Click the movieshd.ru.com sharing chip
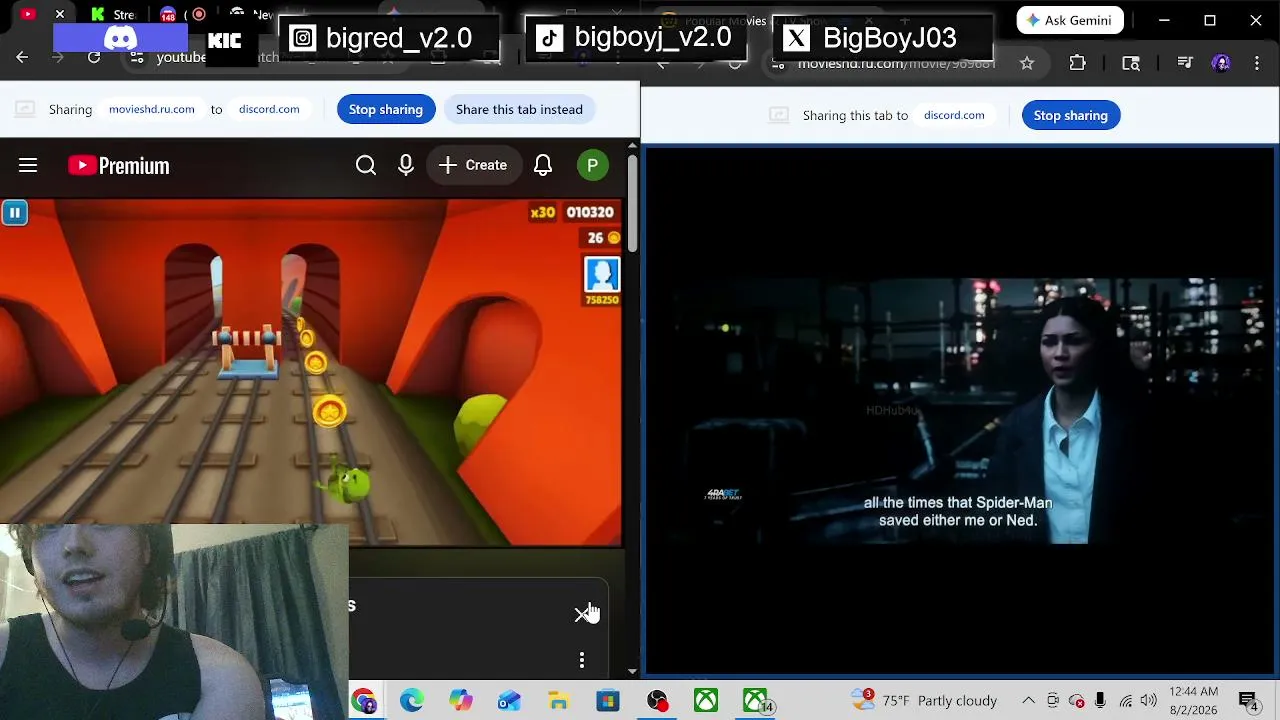 click(152, 109)
